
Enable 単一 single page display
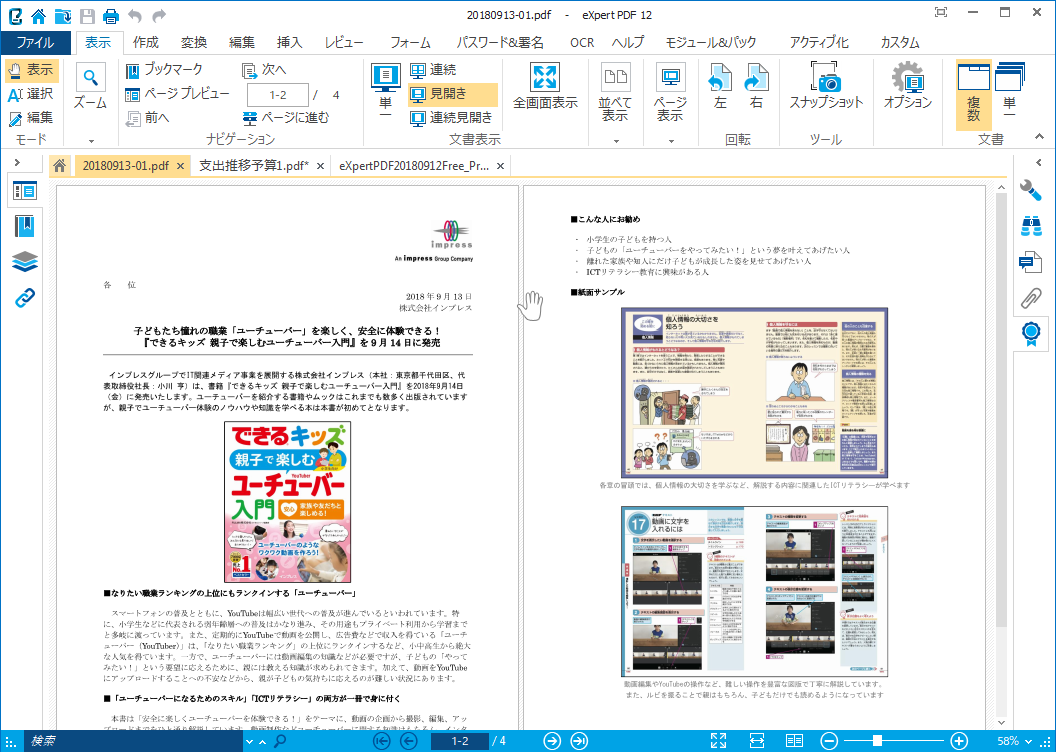384,92
